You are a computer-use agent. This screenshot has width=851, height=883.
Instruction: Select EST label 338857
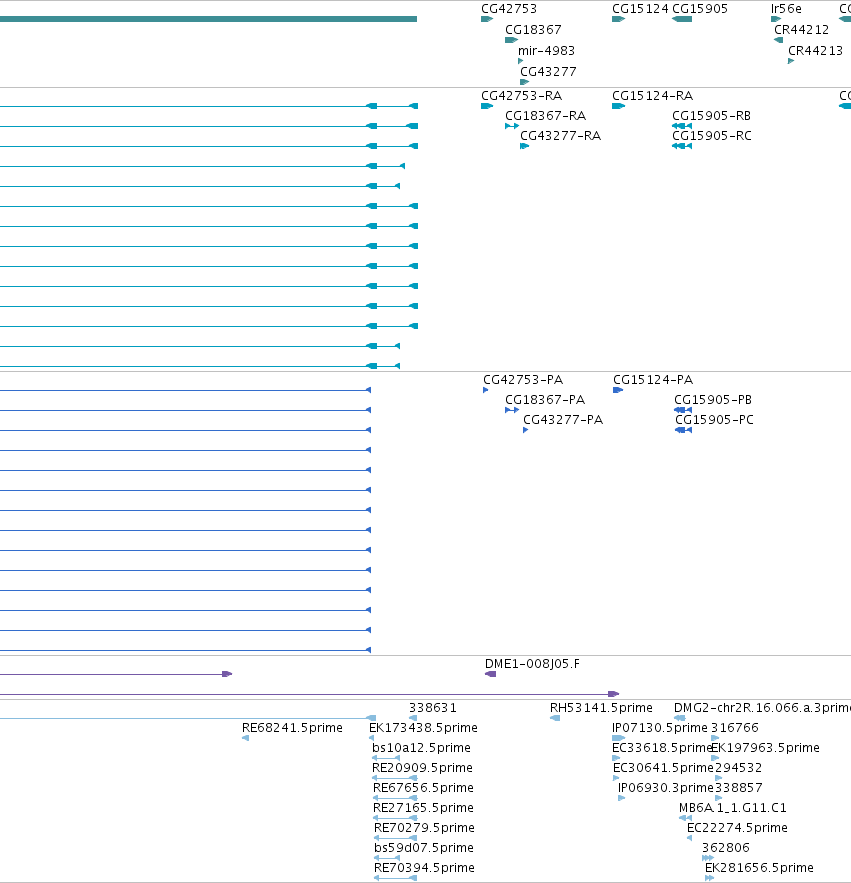(x=738, y=788)
